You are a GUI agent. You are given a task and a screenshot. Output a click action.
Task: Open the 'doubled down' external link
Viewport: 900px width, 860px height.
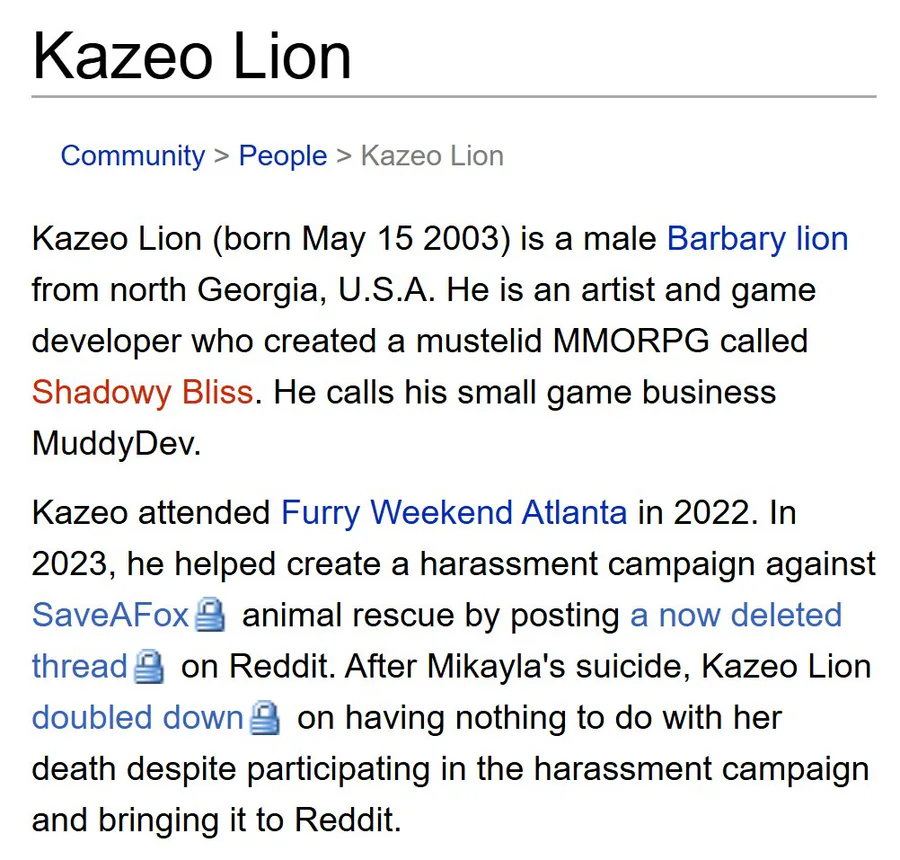click(x=138, y=718)
